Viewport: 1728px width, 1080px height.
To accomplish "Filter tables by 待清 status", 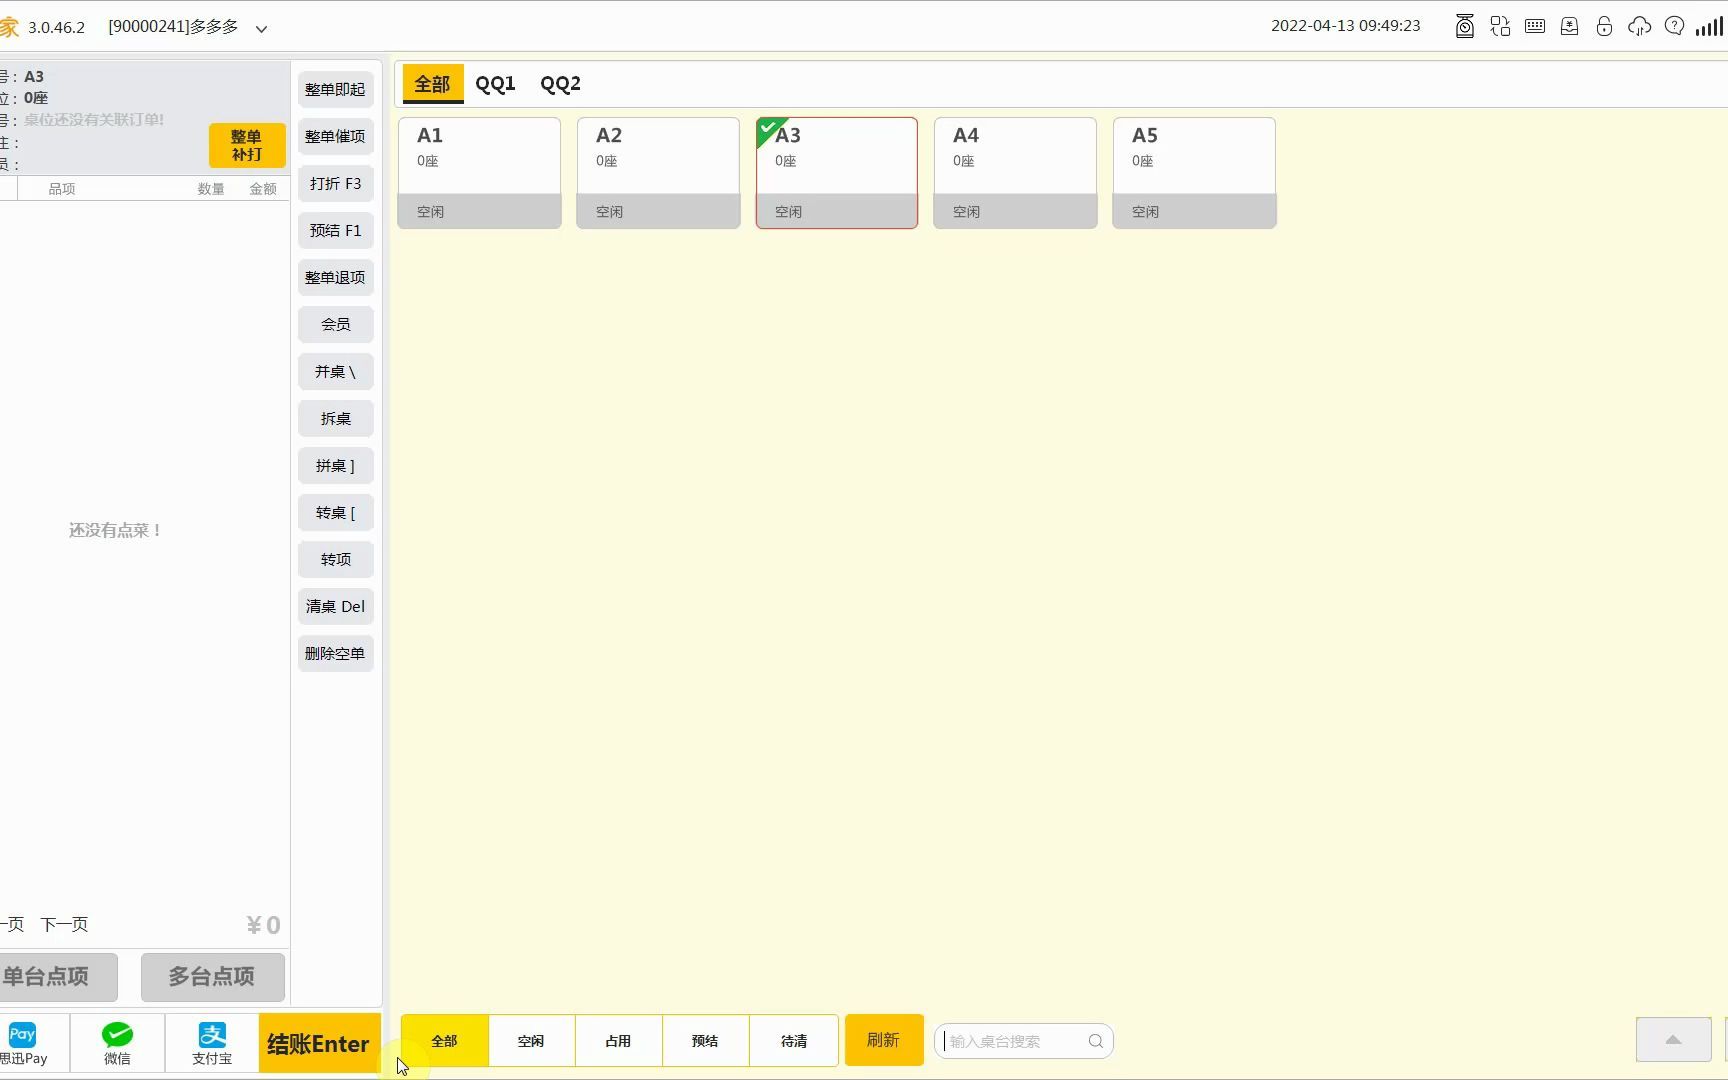I will (794, 1041).
